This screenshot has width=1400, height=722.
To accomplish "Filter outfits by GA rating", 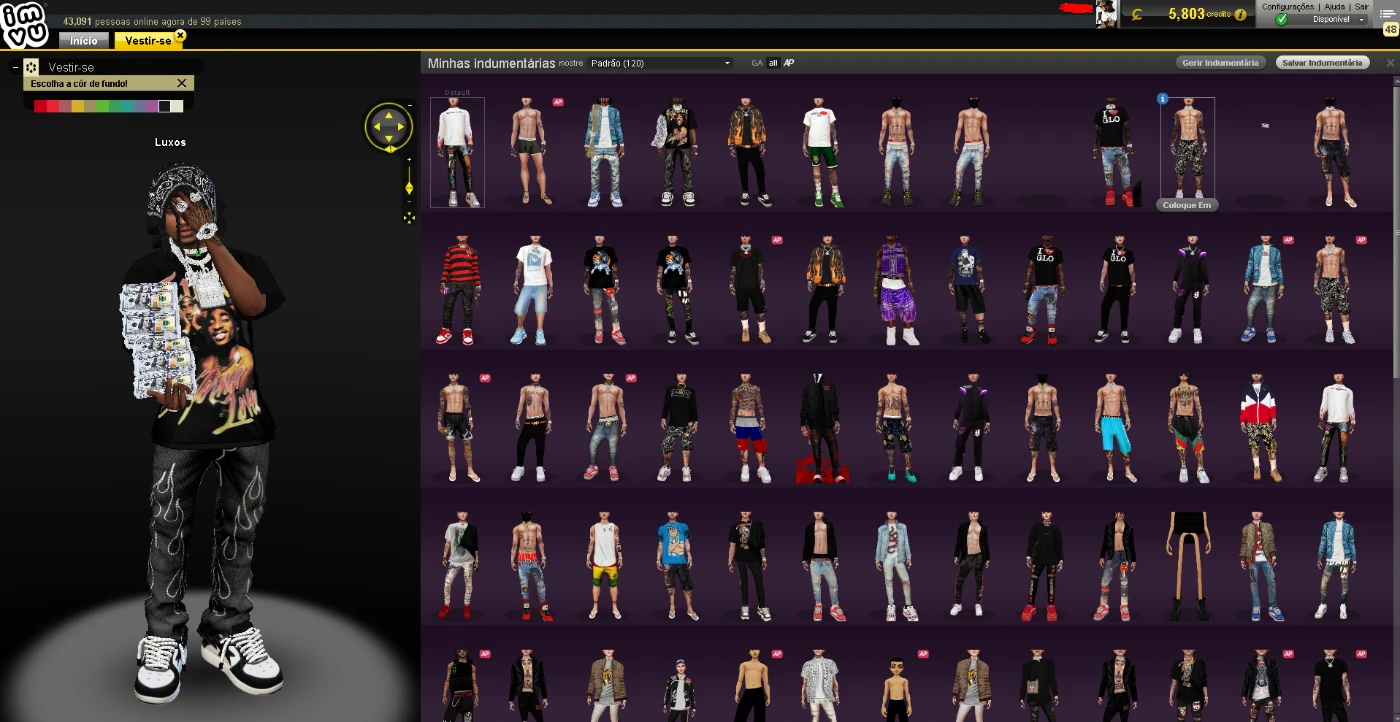I will pyautogui.click(x=757, y=63).
